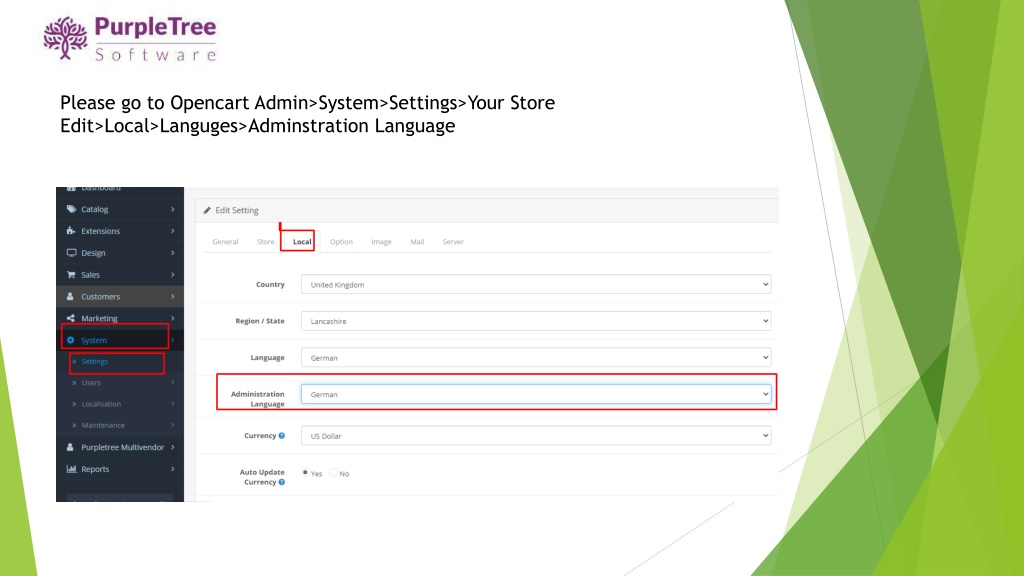Expand the Design menu chevron
Viewport: 1024px width, 576px height.
pos(173,253)
